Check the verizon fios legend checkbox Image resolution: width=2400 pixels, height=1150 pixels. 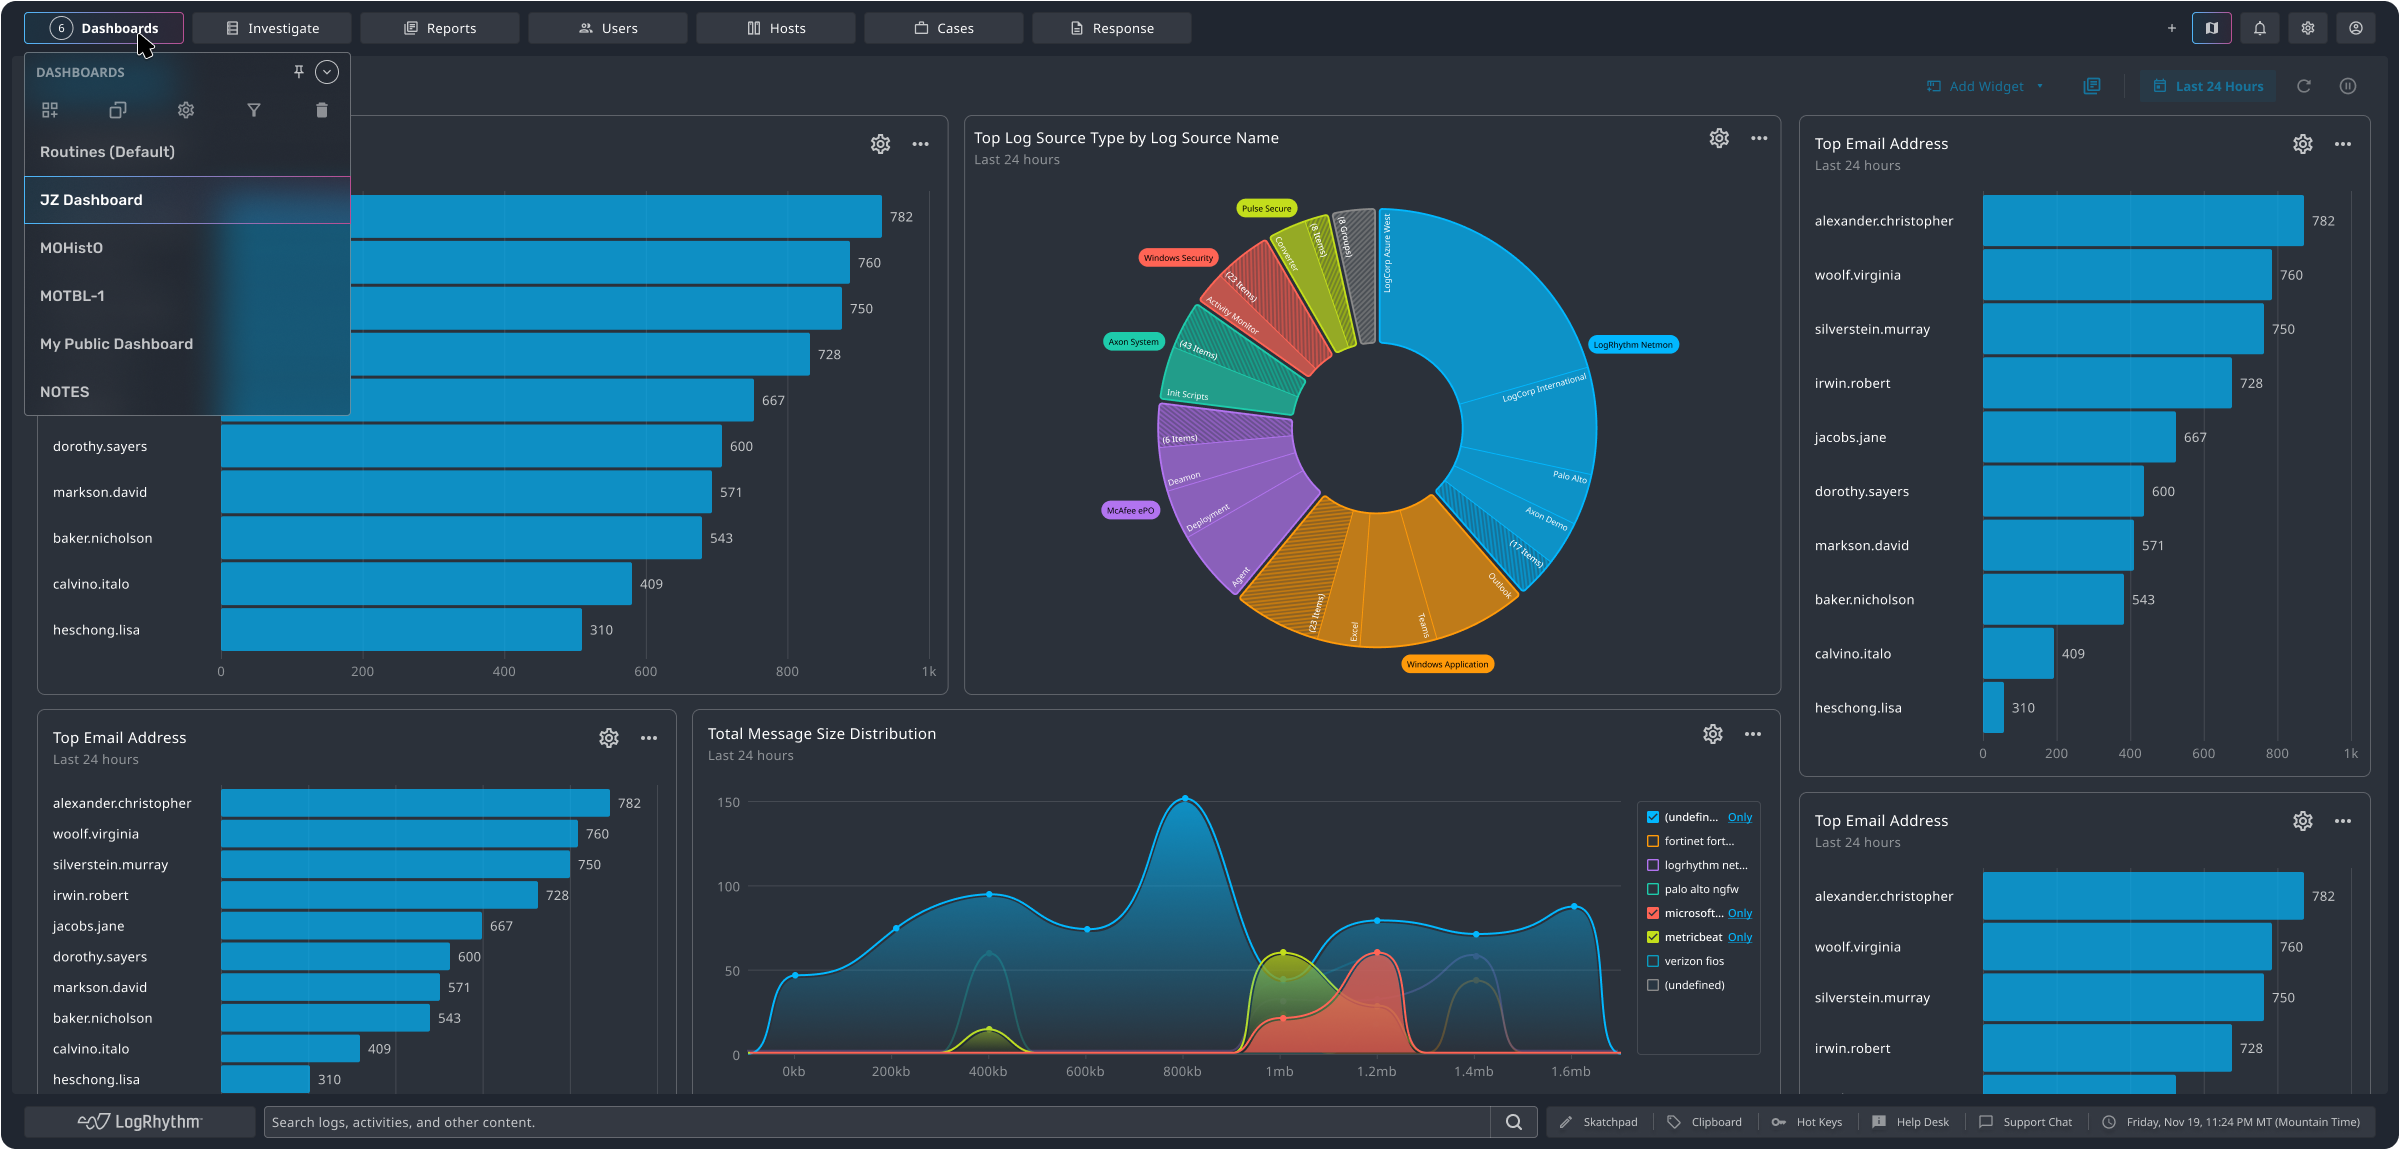click(1653, 961)
